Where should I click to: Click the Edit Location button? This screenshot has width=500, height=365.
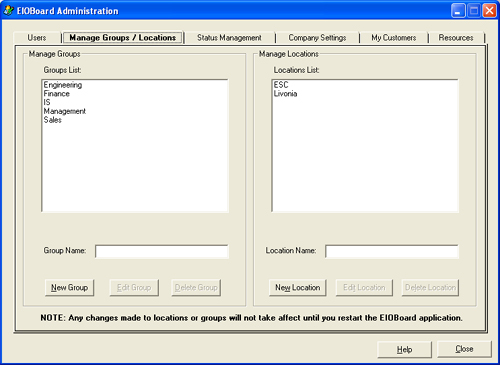click(364, 287)
